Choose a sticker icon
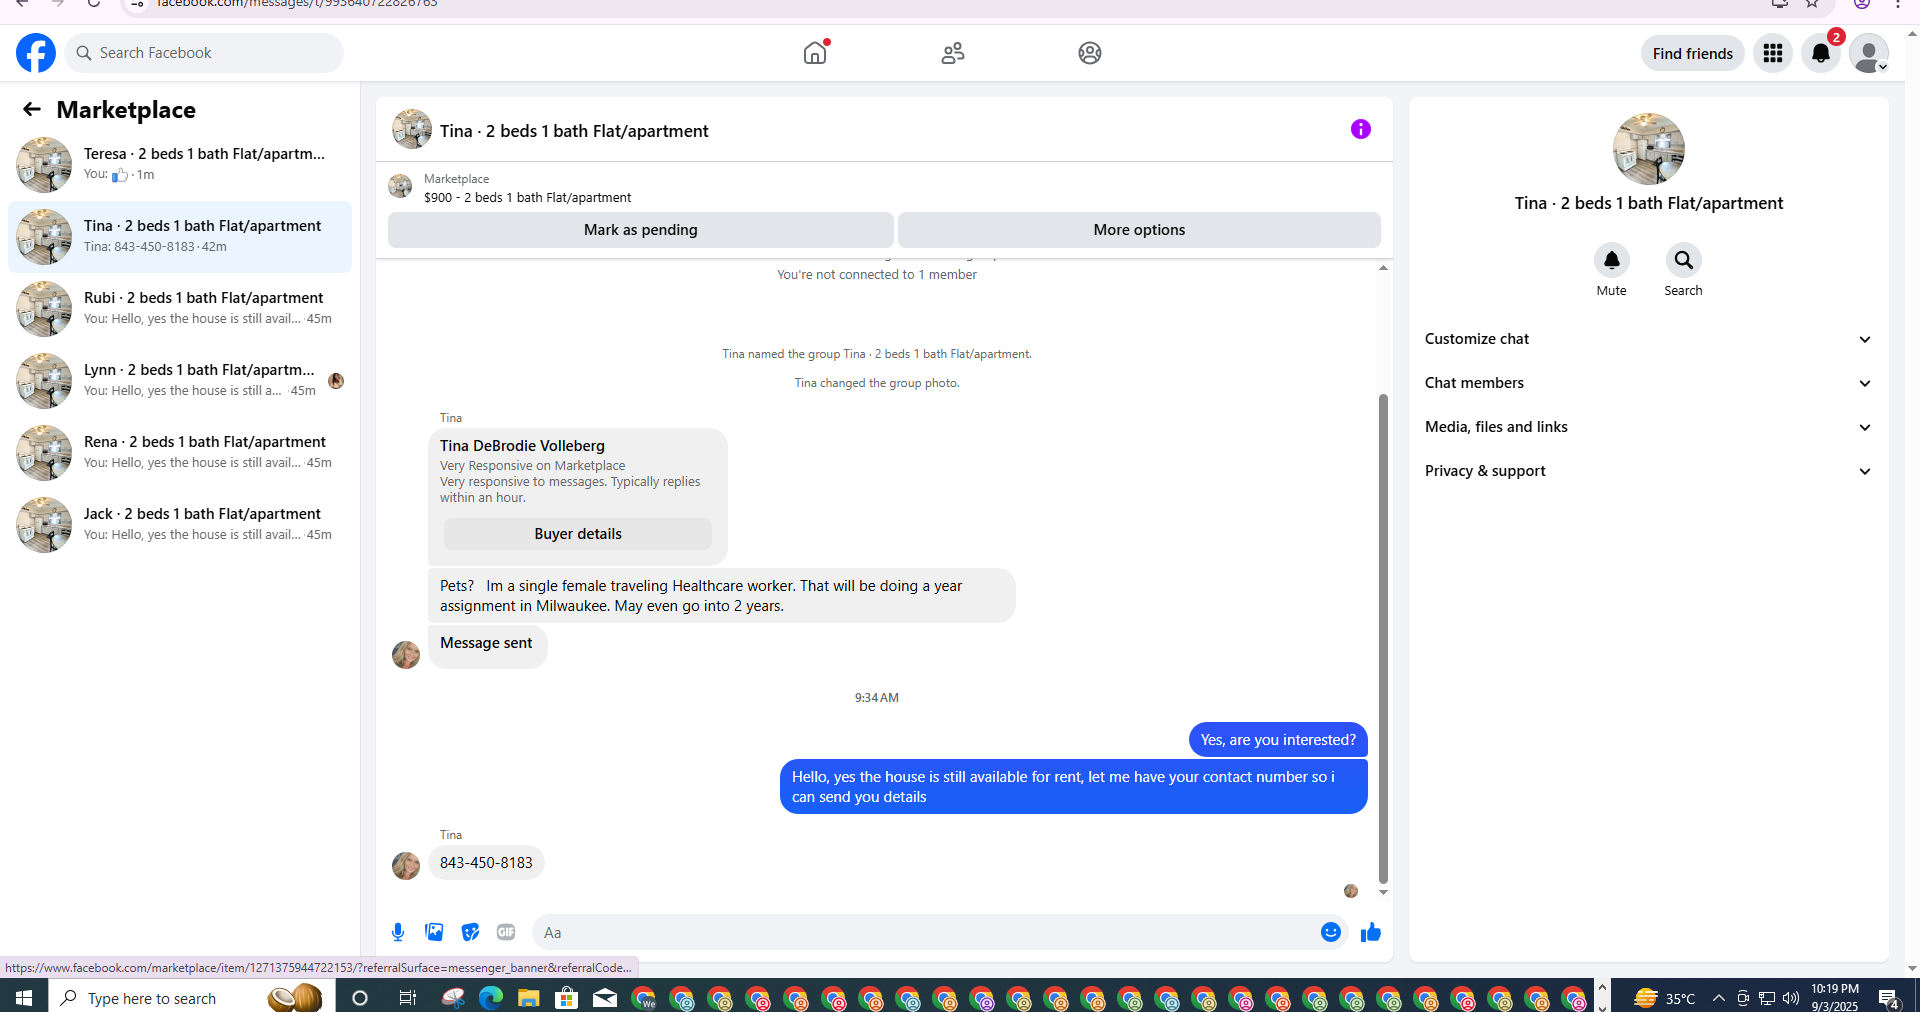Image resolution: width=1920 pixels, height=1012 pixels. (470, 932)
